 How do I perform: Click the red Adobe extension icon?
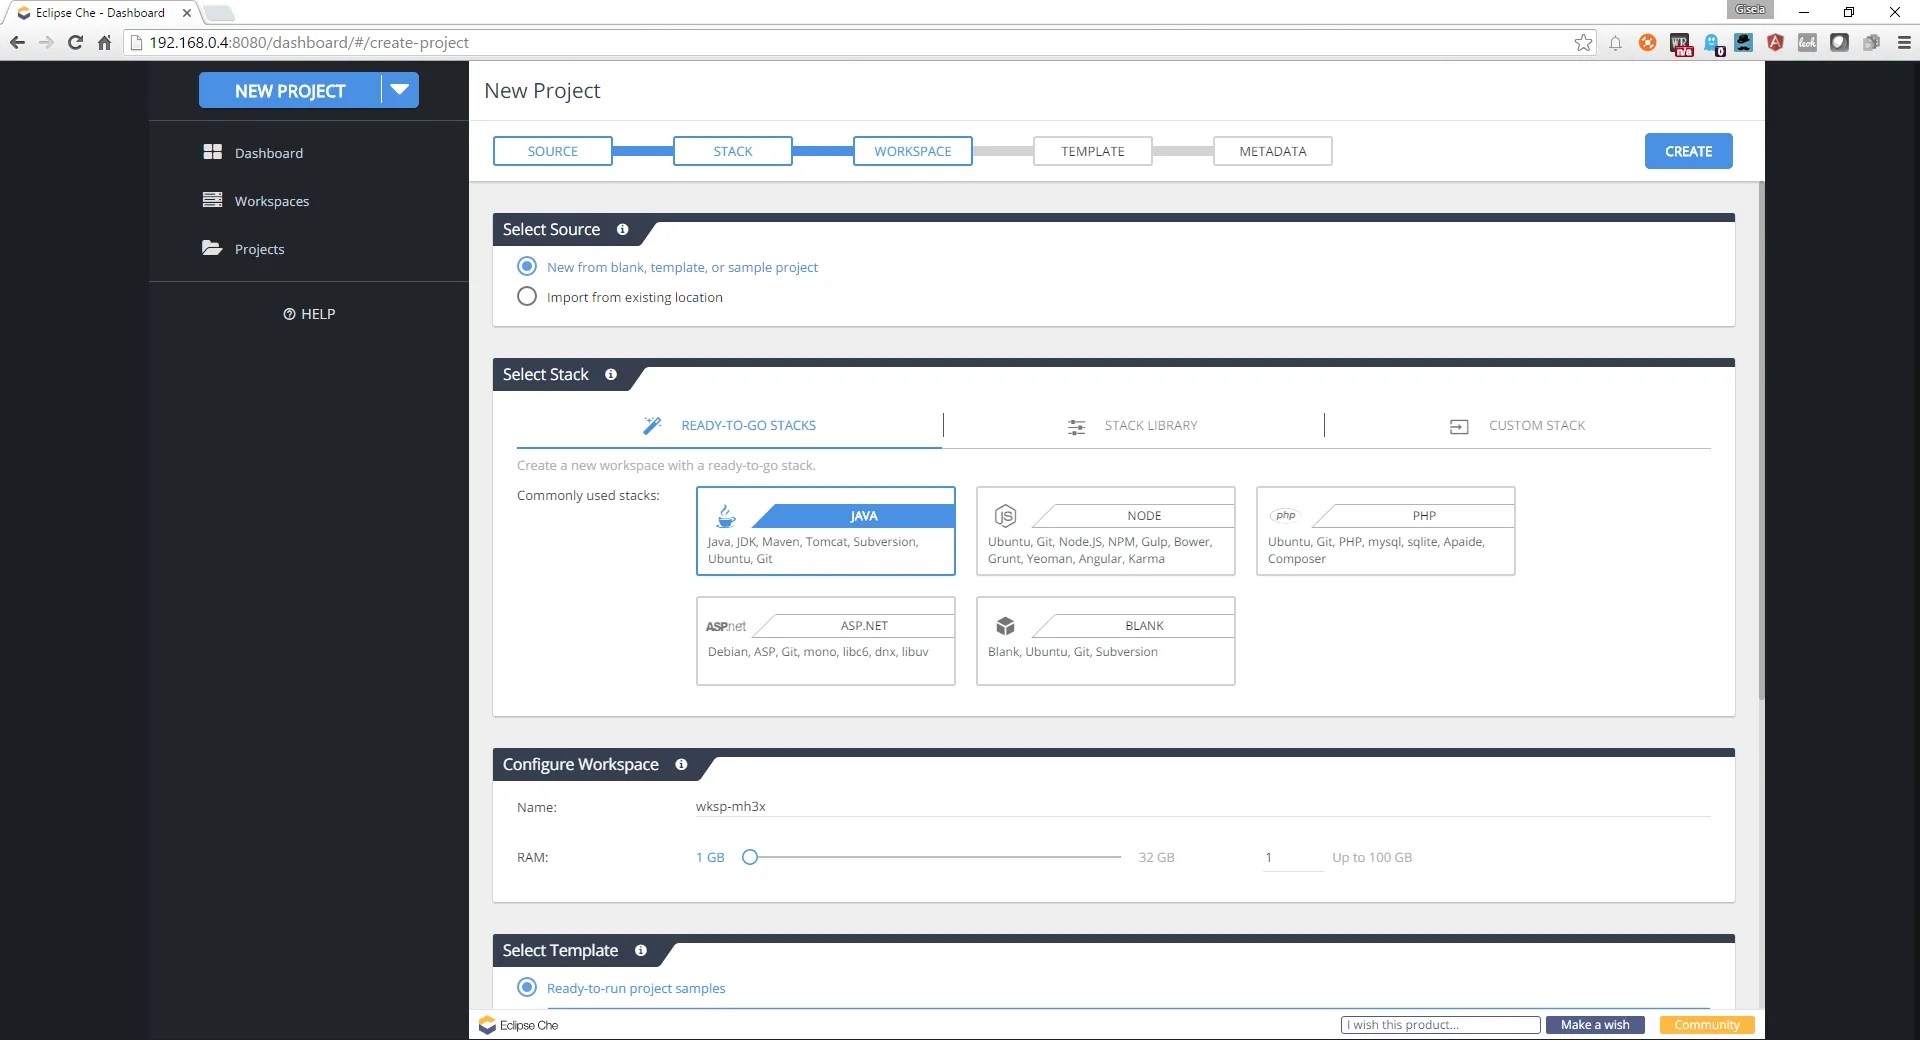coord(1775,43)
